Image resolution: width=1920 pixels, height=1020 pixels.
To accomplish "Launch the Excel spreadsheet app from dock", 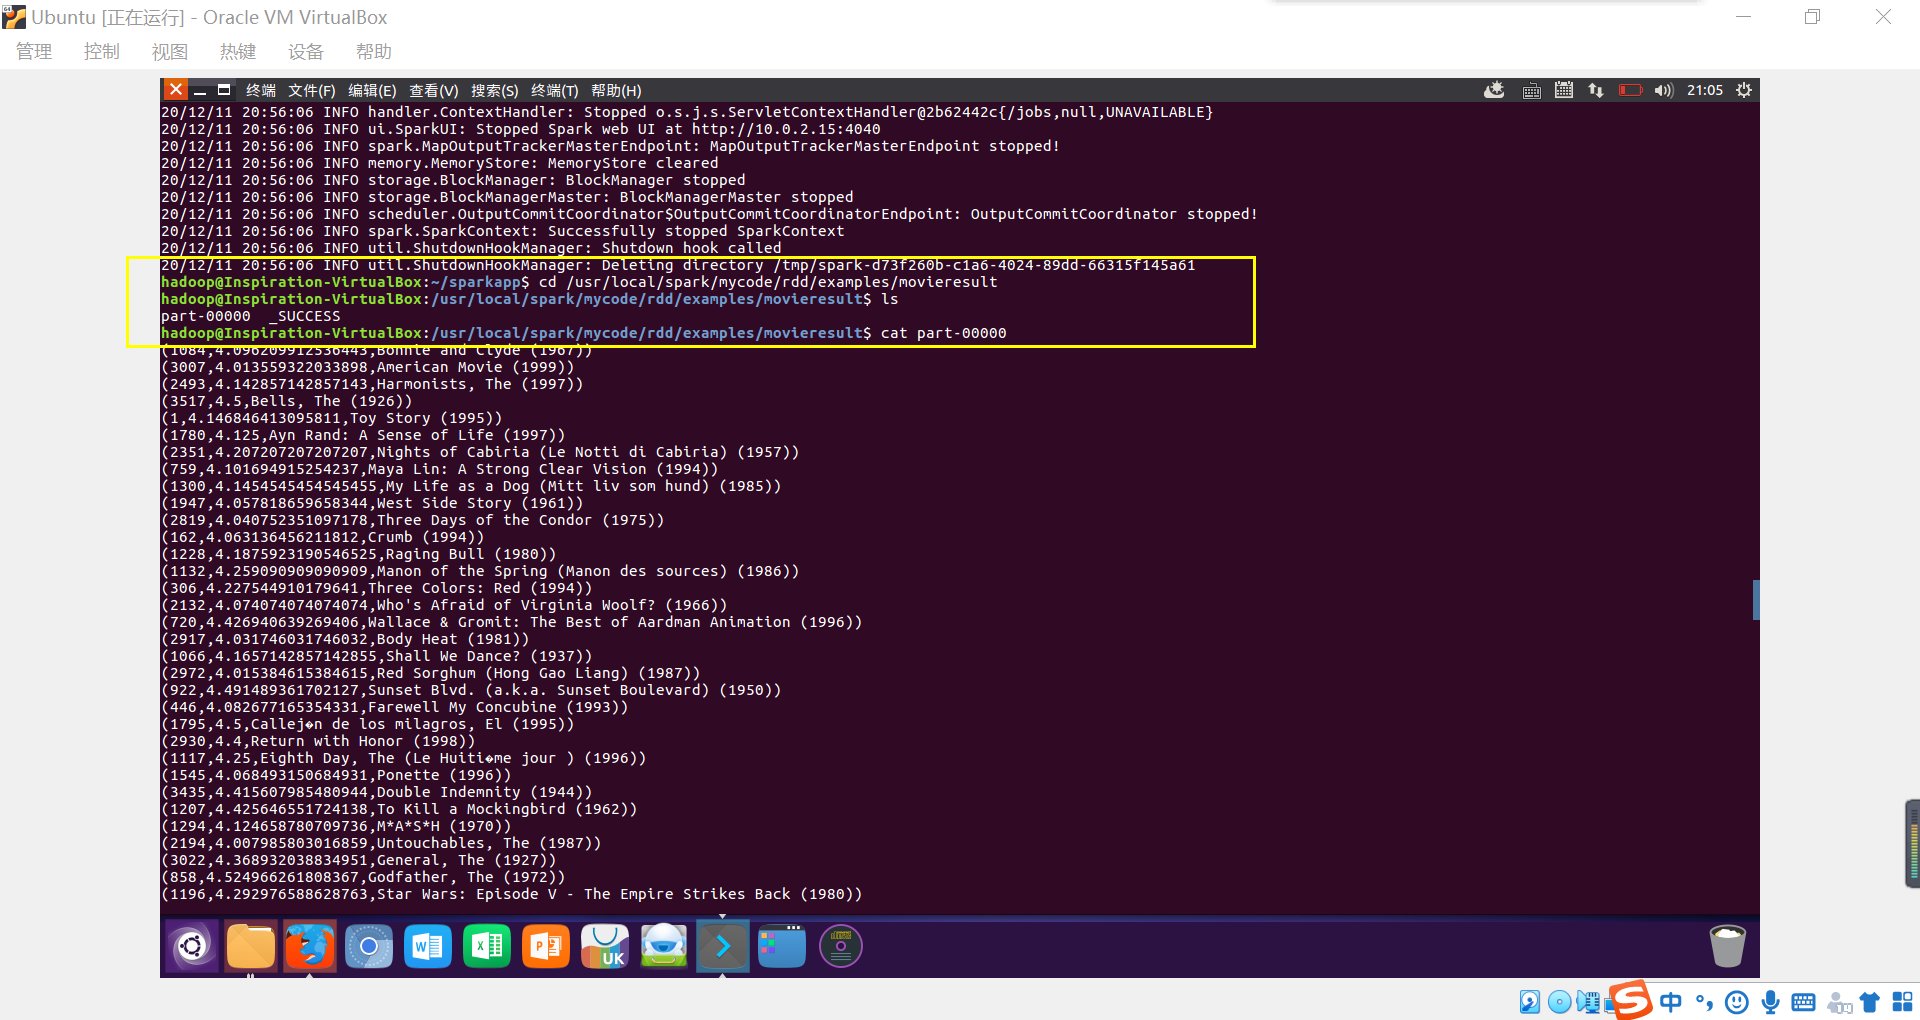I will point(487,946).
